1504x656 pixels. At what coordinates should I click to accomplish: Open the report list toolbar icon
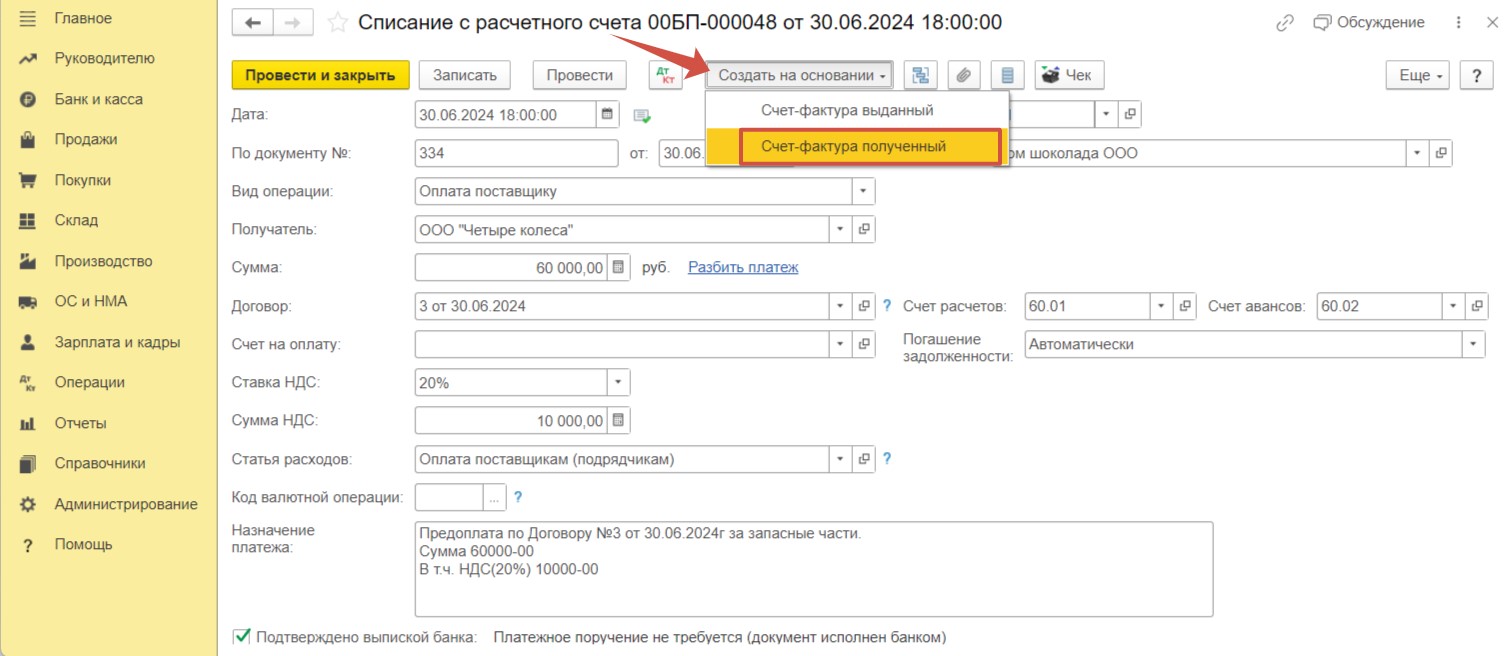[x=1007, y=75]
